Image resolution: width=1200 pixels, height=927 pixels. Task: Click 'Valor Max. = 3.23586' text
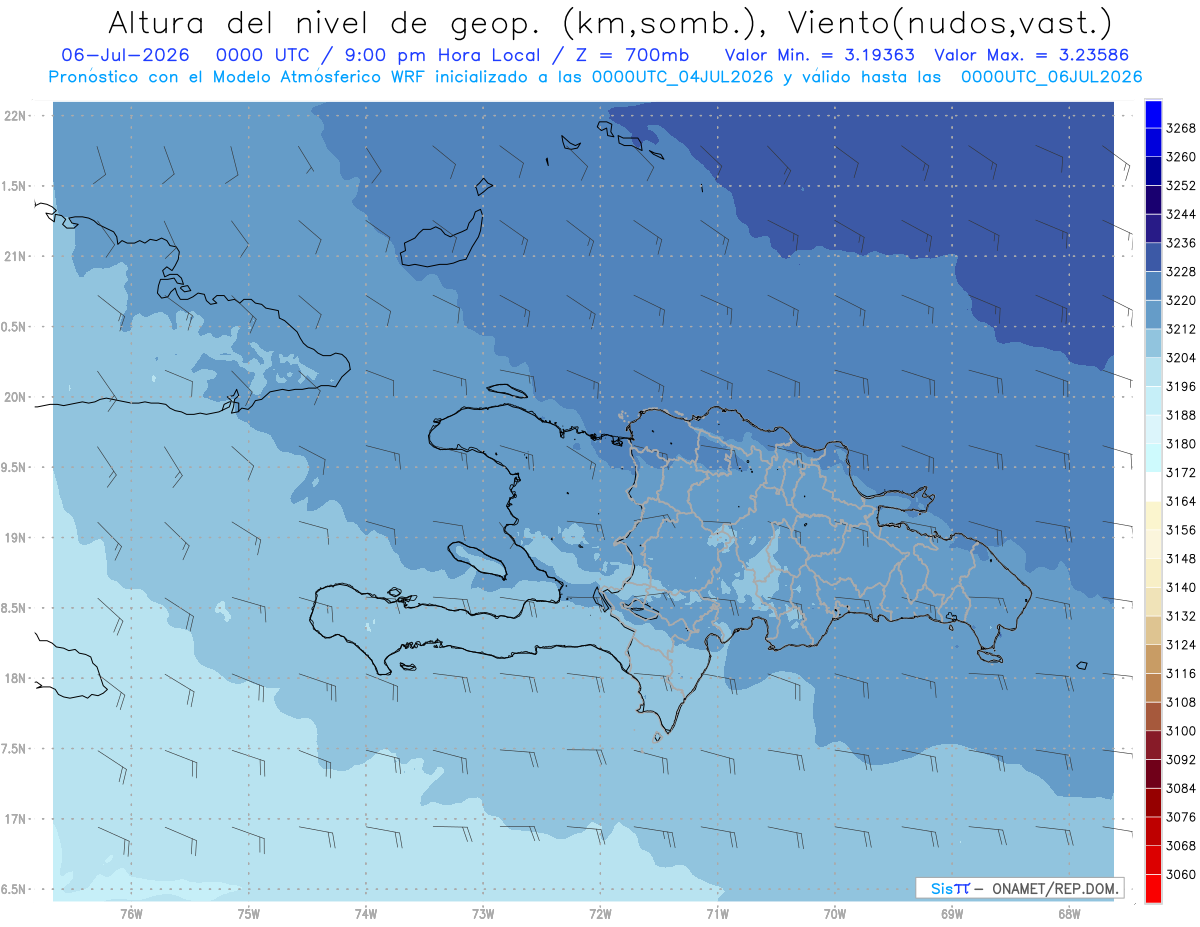pos(1034,55)
